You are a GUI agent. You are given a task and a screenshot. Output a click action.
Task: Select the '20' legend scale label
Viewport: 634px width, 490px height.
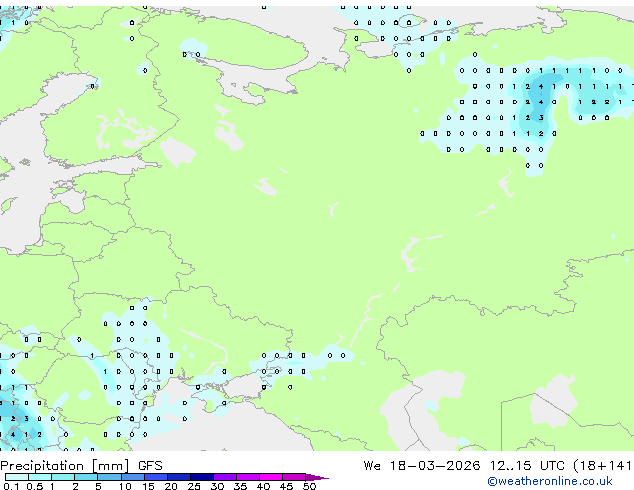[171, 486]
